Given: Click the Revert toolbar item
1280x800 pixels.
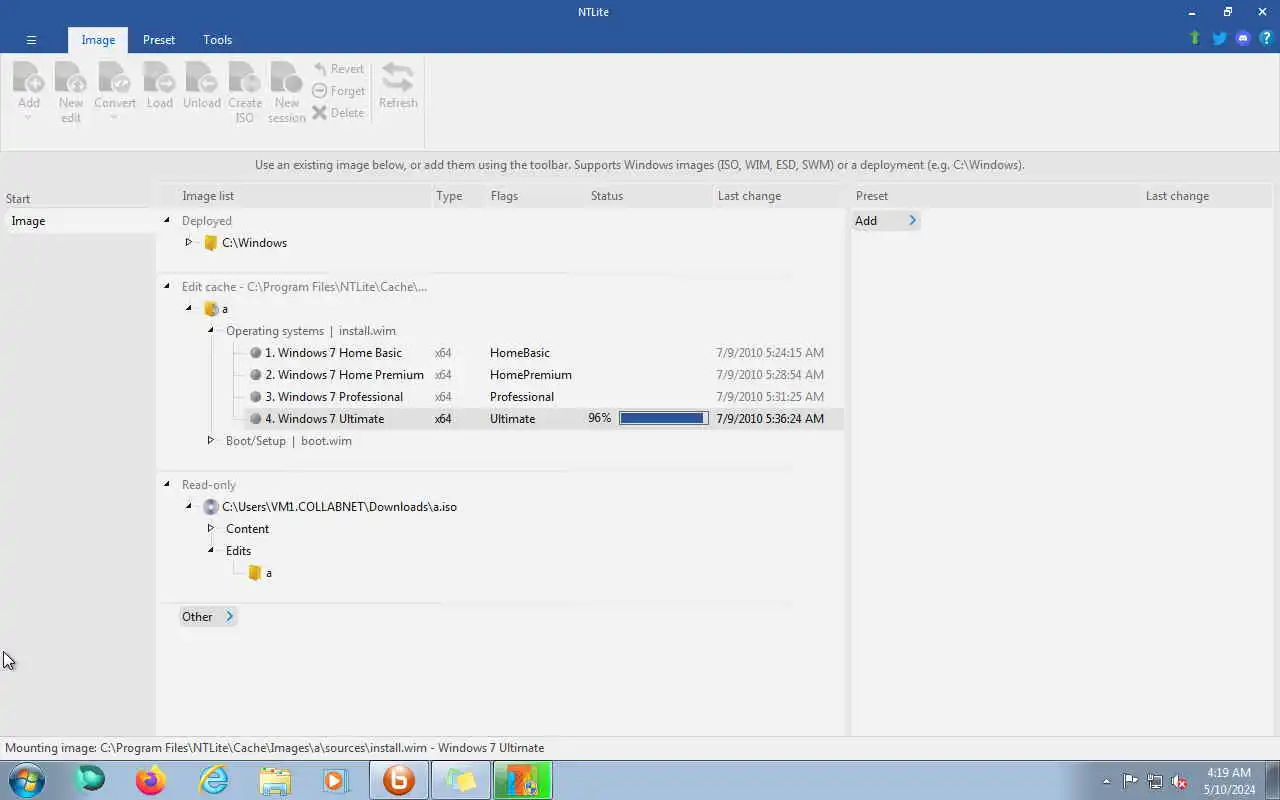Looking at the screenshot, I should coord(338,69).
